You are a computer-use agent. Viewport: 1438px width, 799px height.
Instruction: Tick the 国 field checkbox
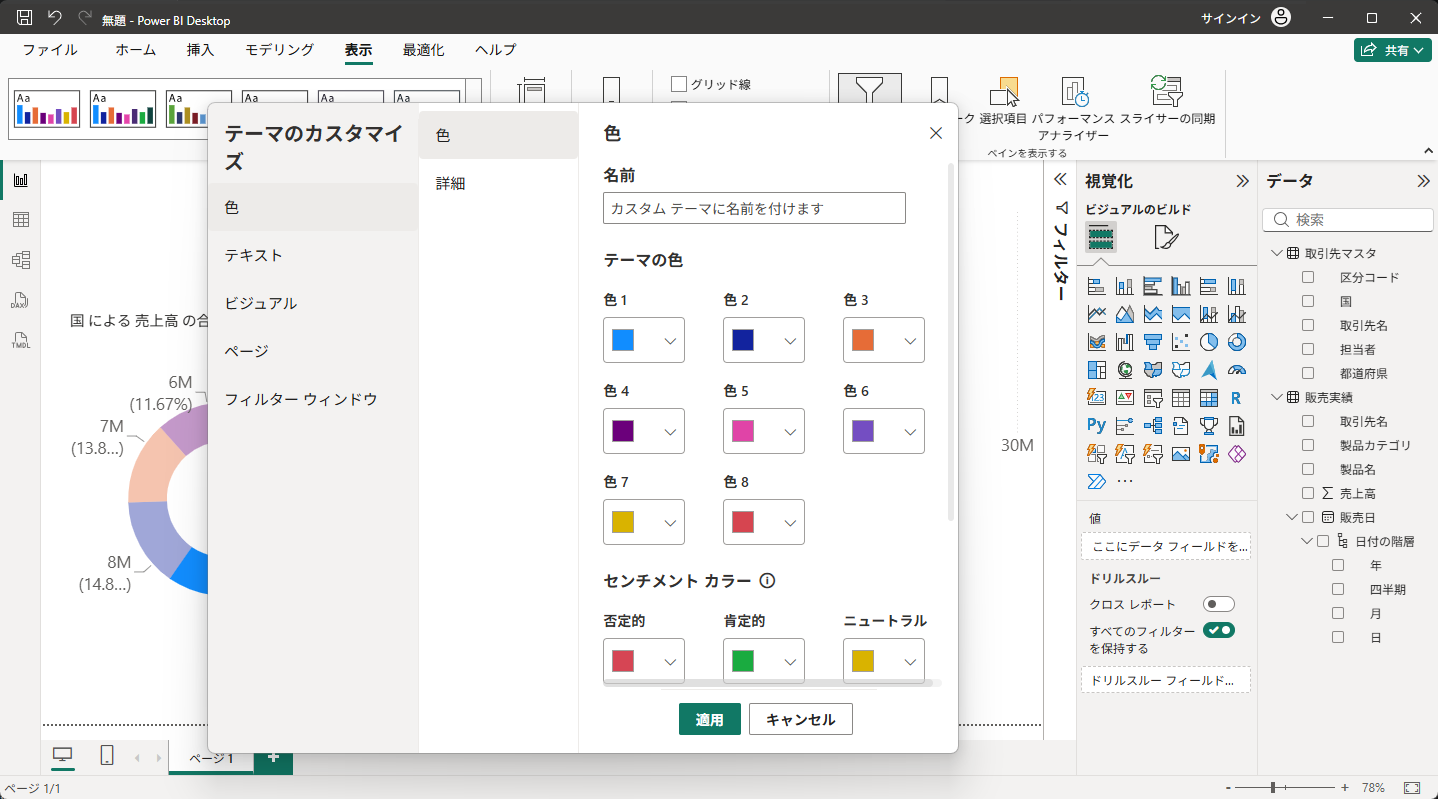(x=1308, y=301)
